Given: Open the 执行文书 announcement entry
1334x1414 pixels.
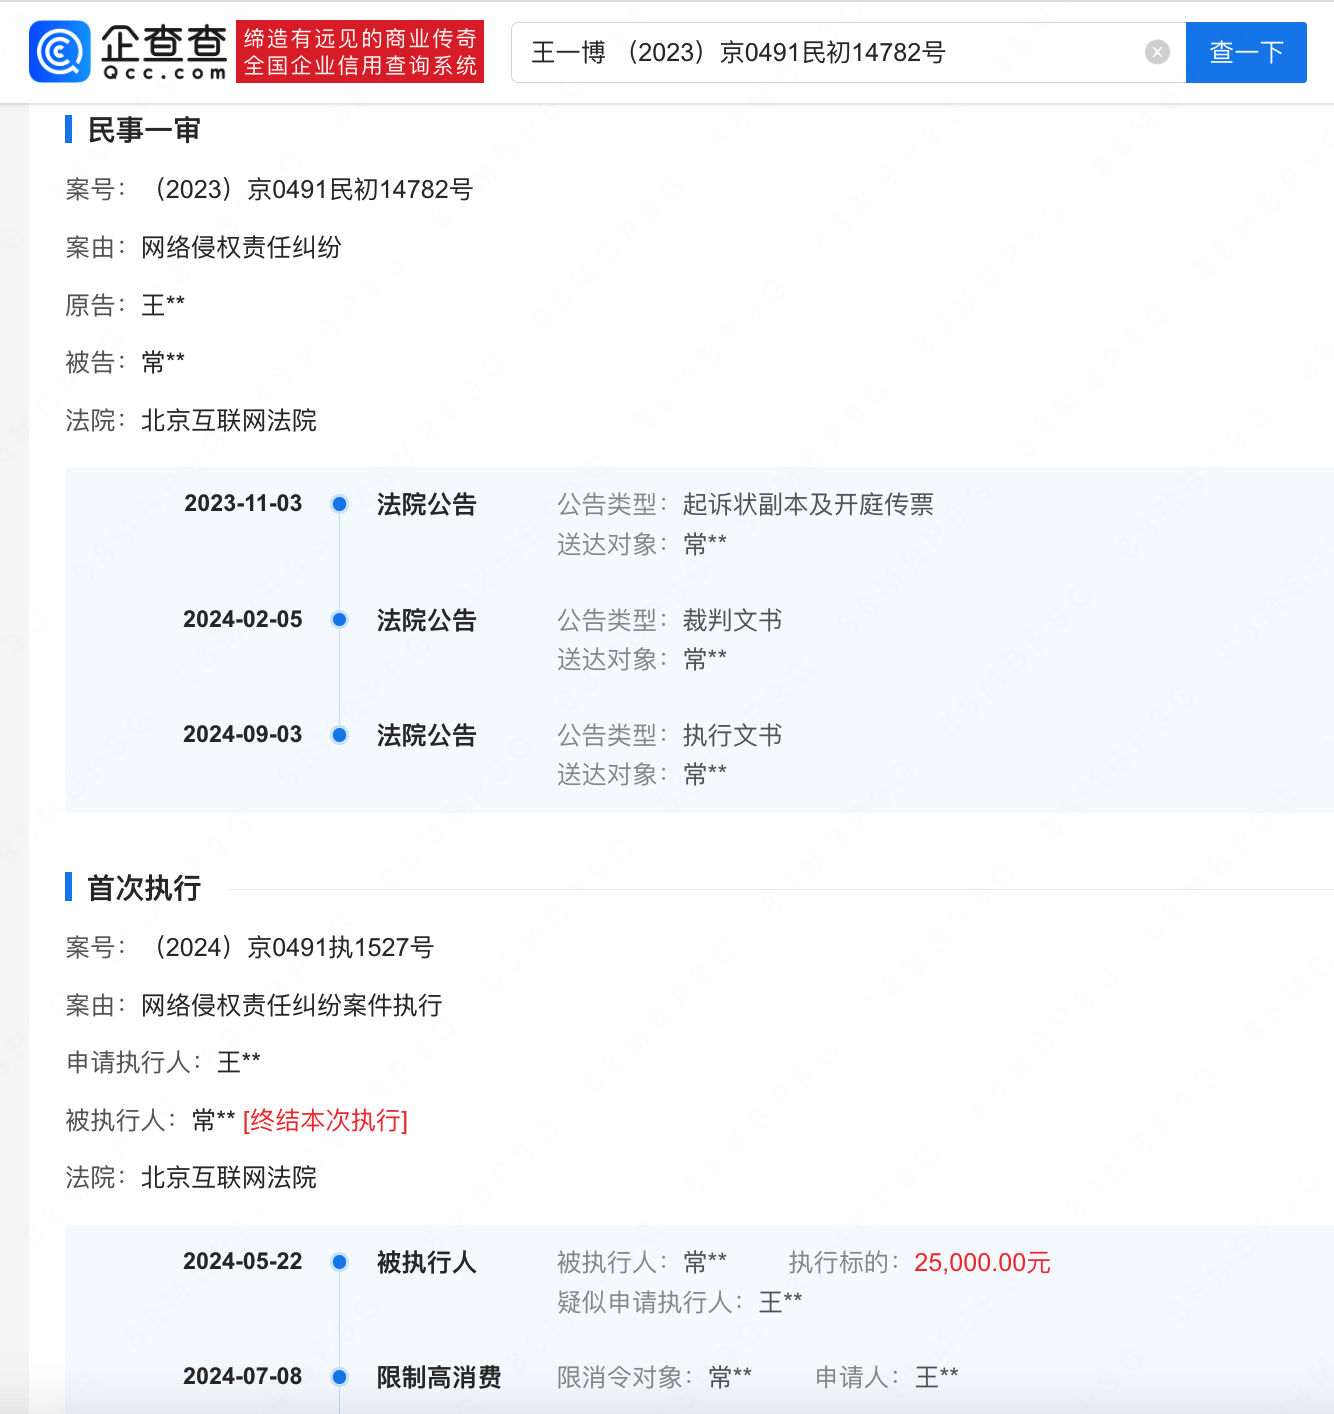Looking at the screenshot, I should click(x=732, y=735).
